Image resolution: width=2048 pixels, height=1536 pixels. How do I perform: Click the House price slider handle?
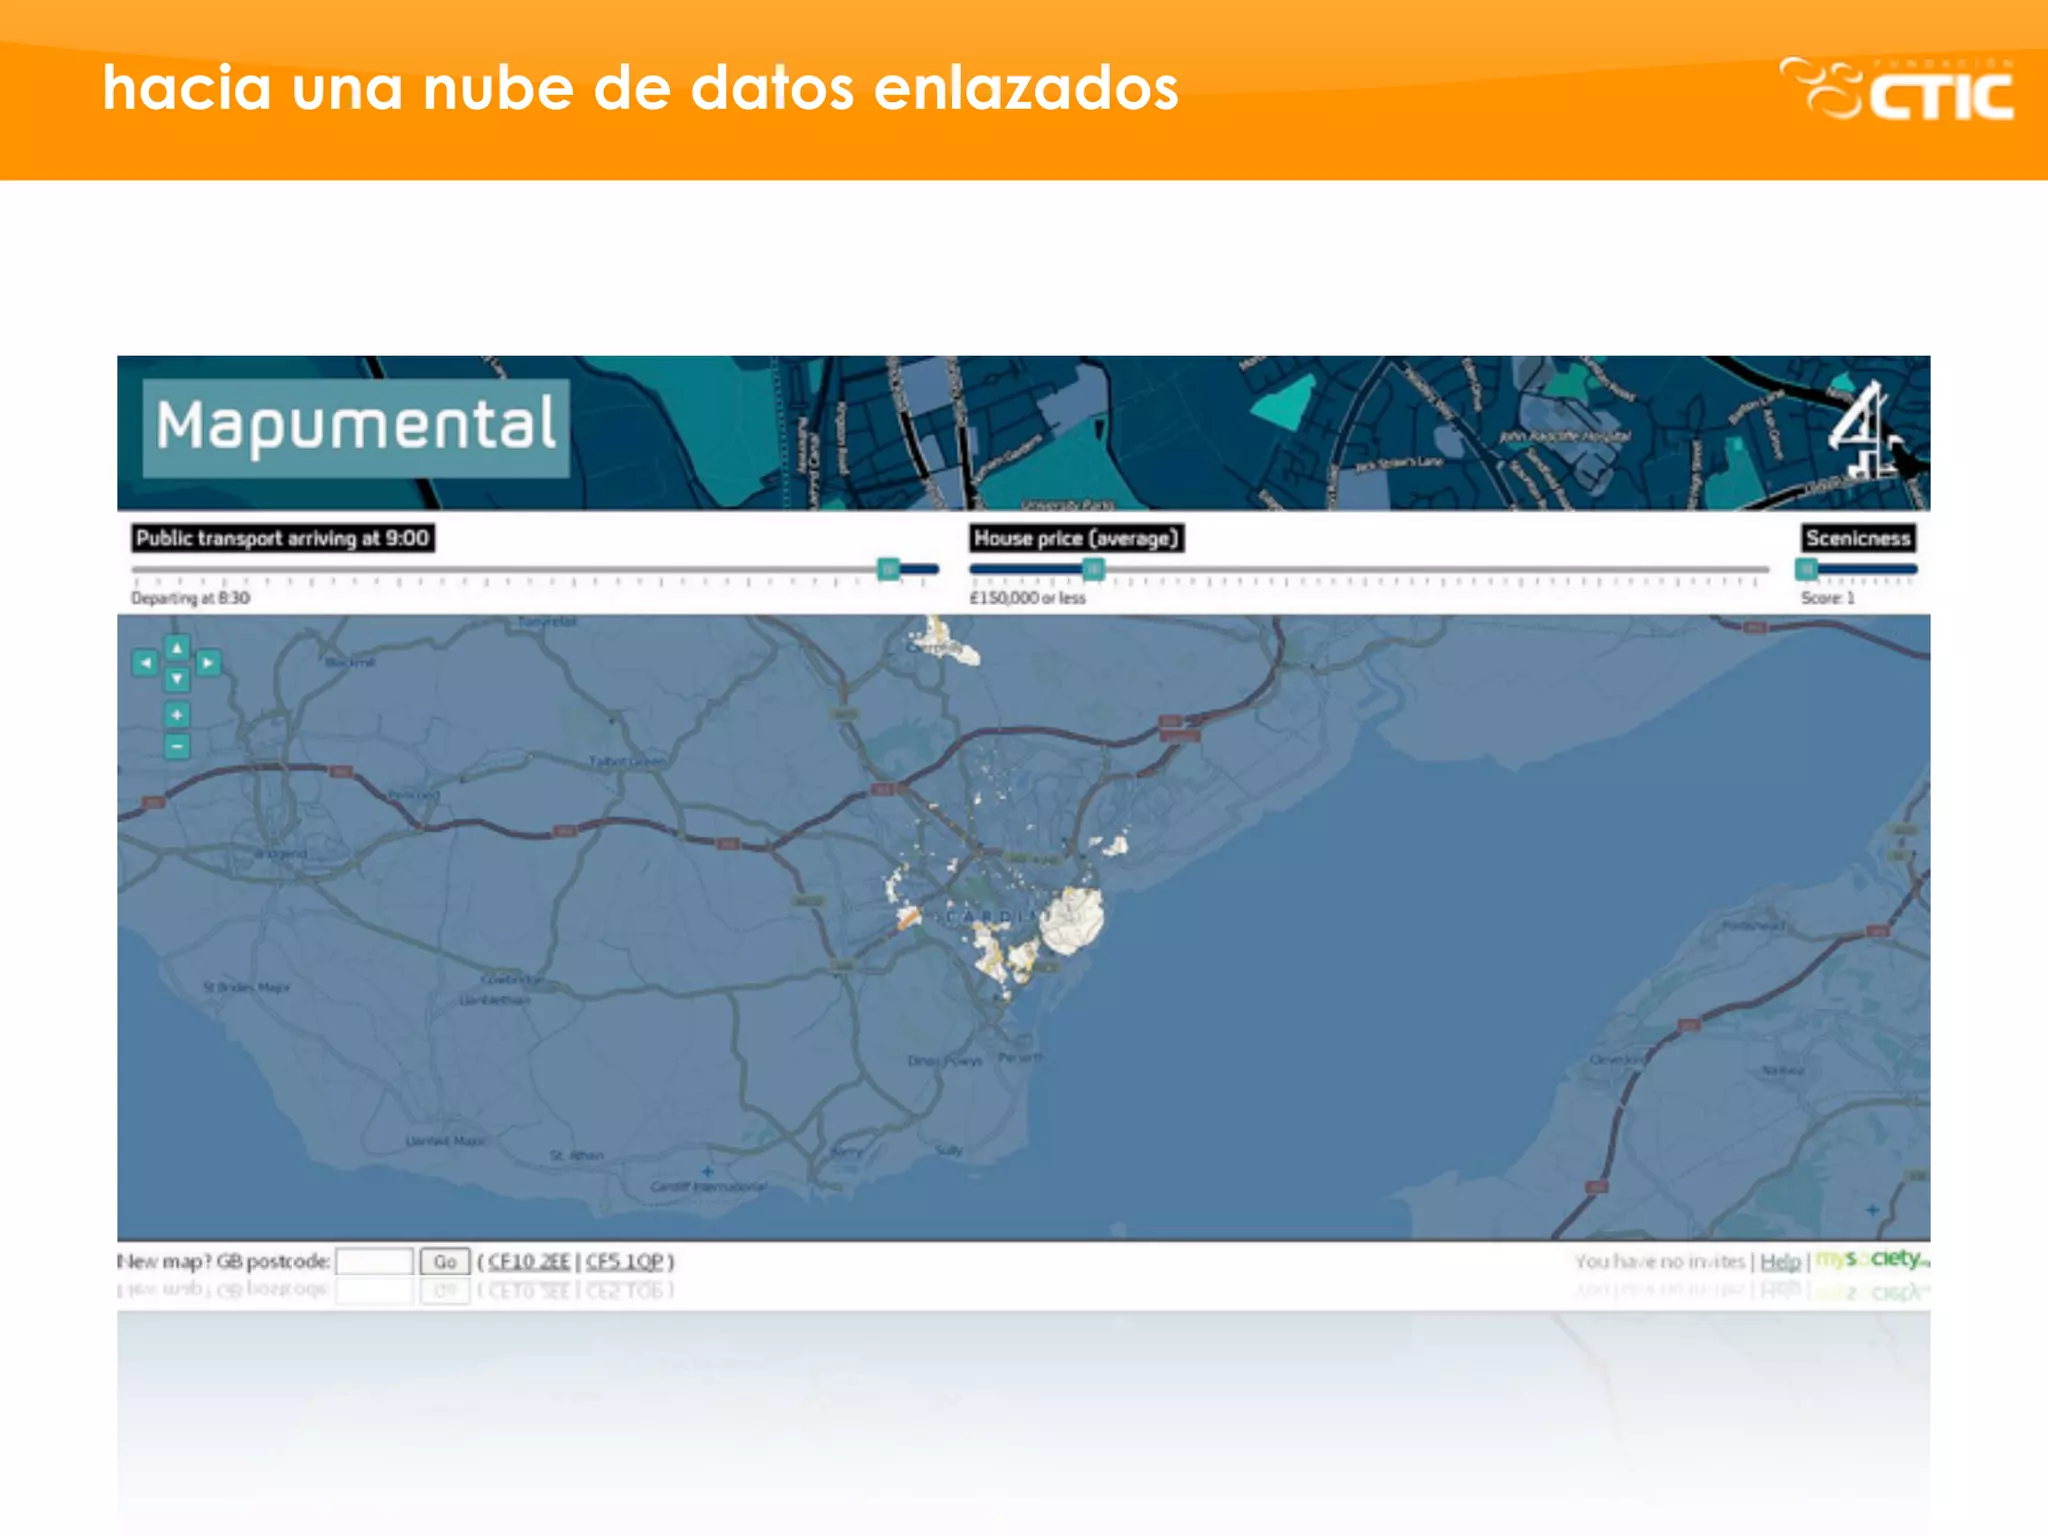[x=1094, y=569]
